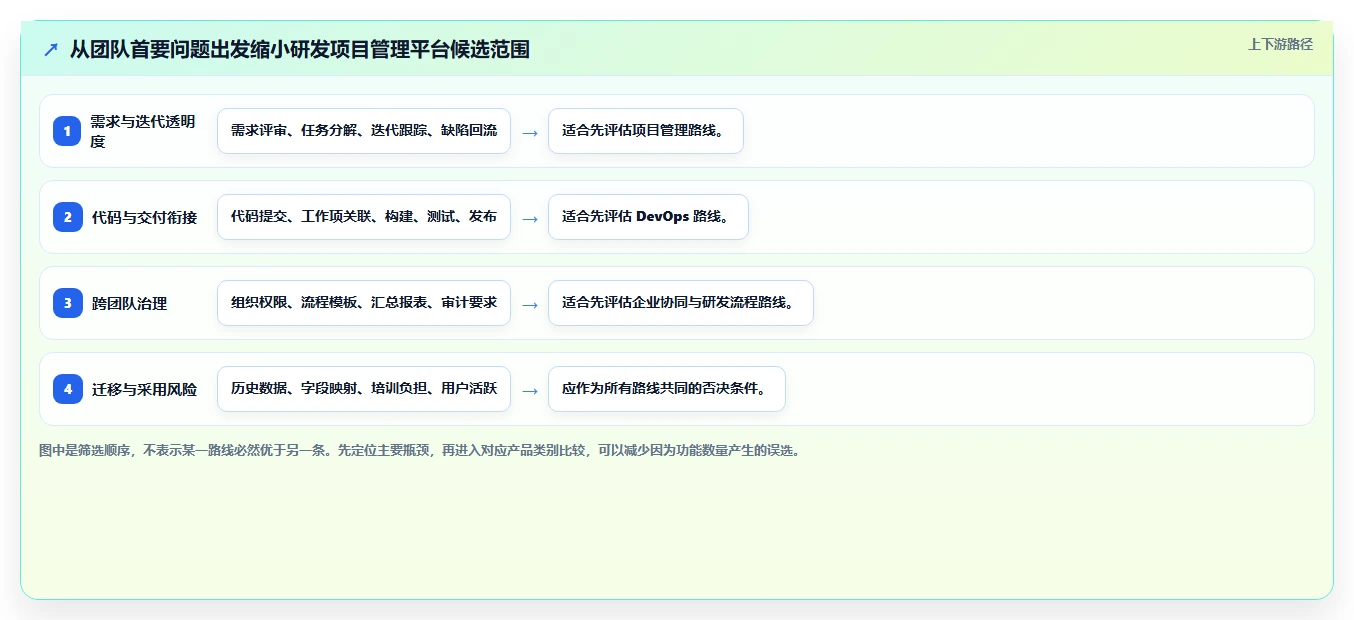
Task: Click the 上下游路径 label
Action: [x=1280, y=44]
